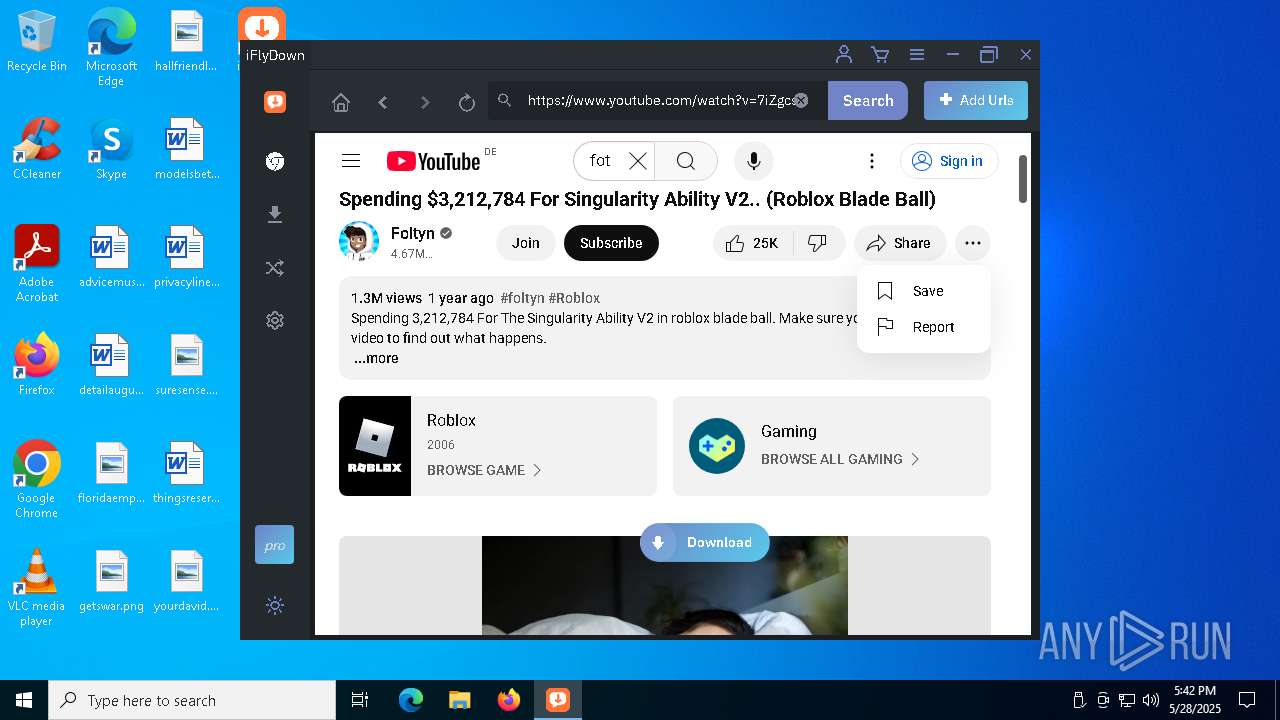The width and height of the screenshot is (1280, 720).
Task: Select getswar.png file on desktop
Action: (112, 581)
